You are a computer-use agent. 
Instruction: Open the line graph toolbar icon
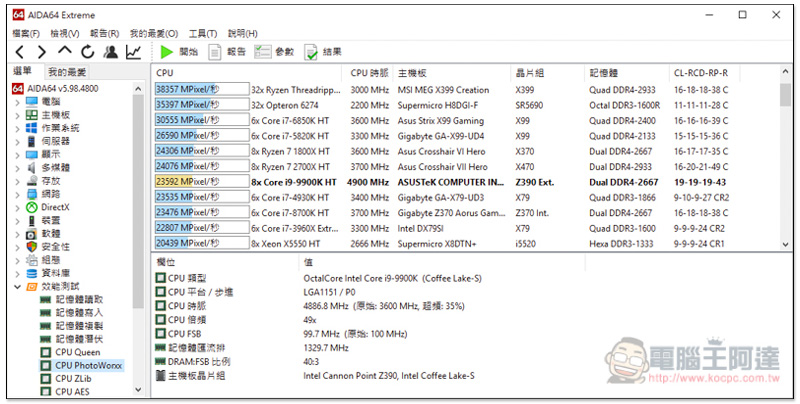(x=134, y=52)
